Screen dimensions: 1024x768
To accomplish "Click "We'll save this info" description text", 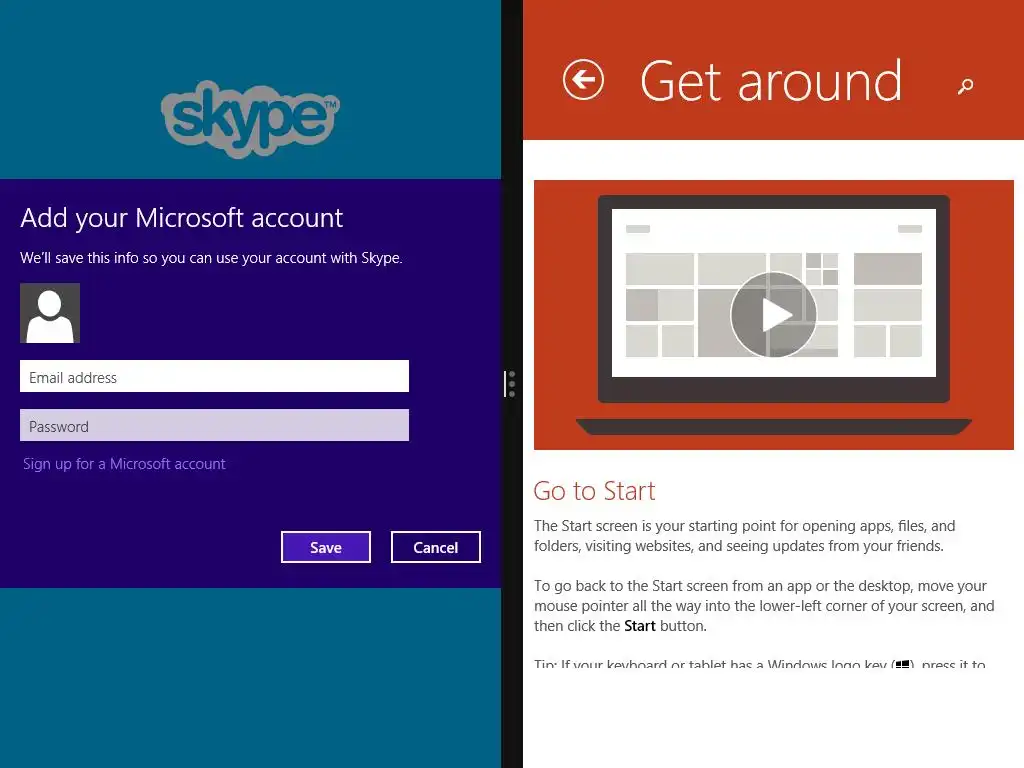I will point(211,258).
